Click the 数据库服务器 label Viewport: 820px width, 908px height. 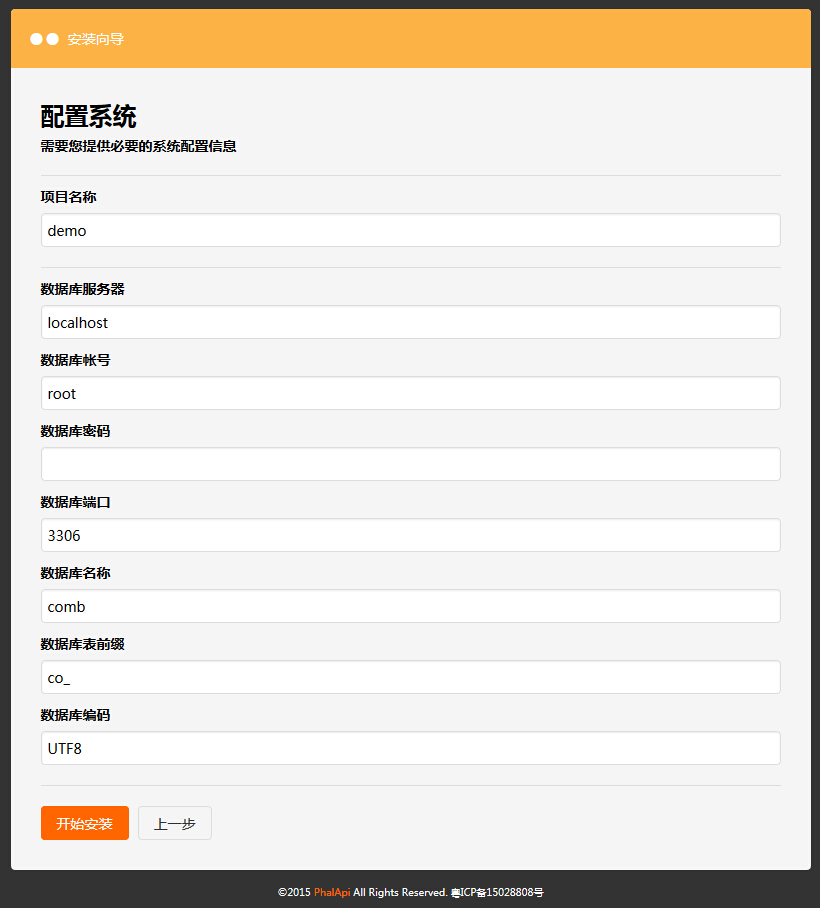click(x=82, y=289)
